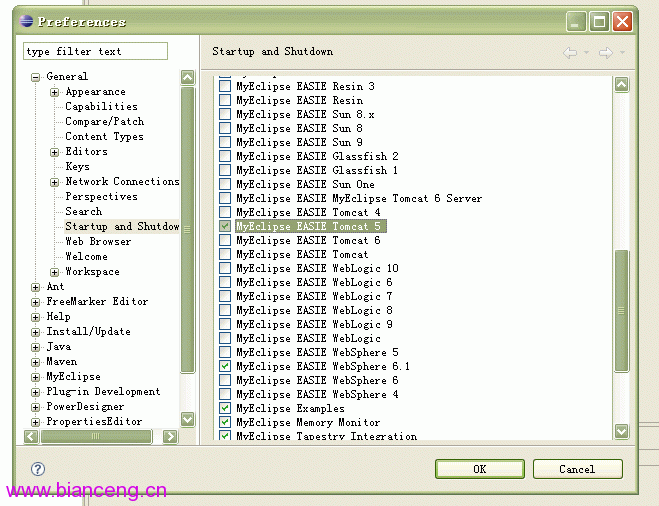Check MyEclipse EASIE Sun 9
The height and width of the screenshot is (506, 659).
[x=225, y=142]
